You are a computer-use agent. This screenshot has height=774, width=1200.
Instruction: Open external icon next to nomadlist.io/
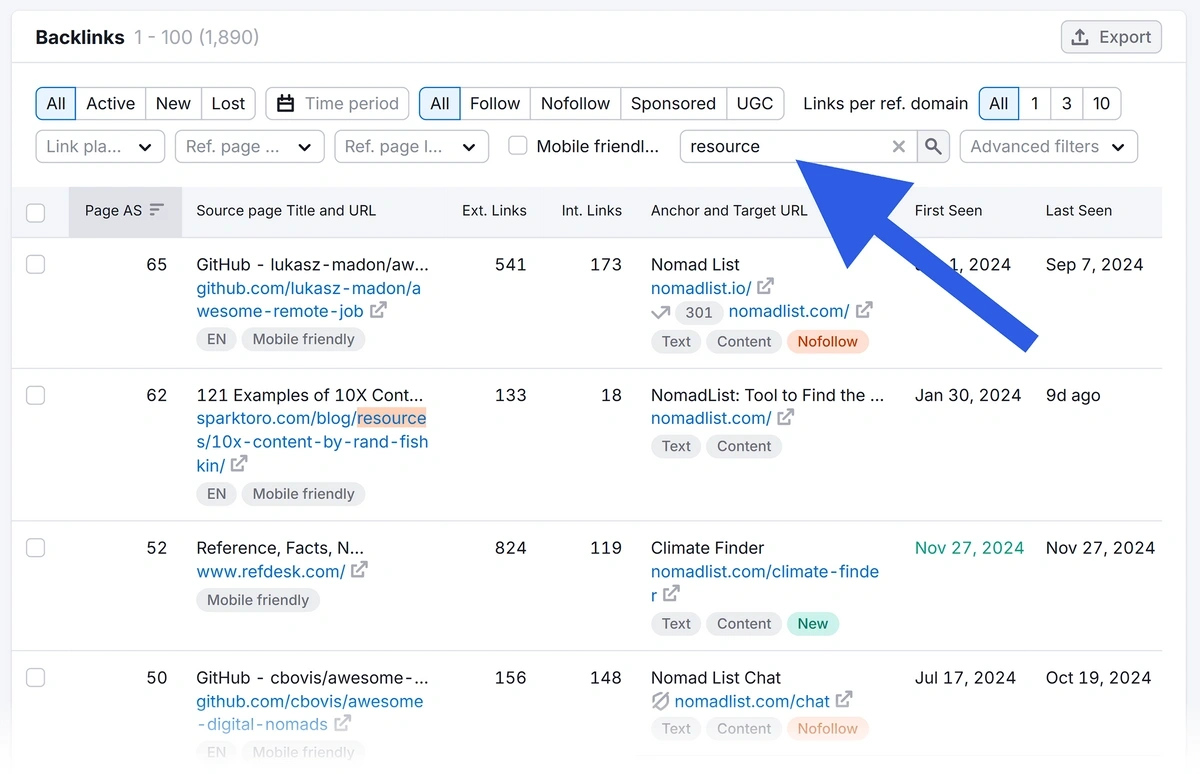click(765, 287)
